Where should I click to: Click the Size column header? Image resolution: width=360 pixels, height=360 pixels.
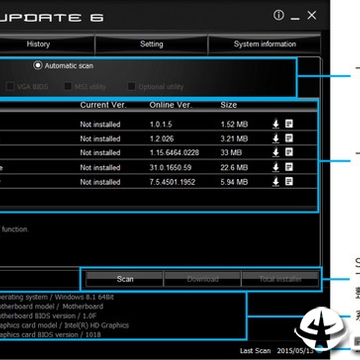[229, 105]
